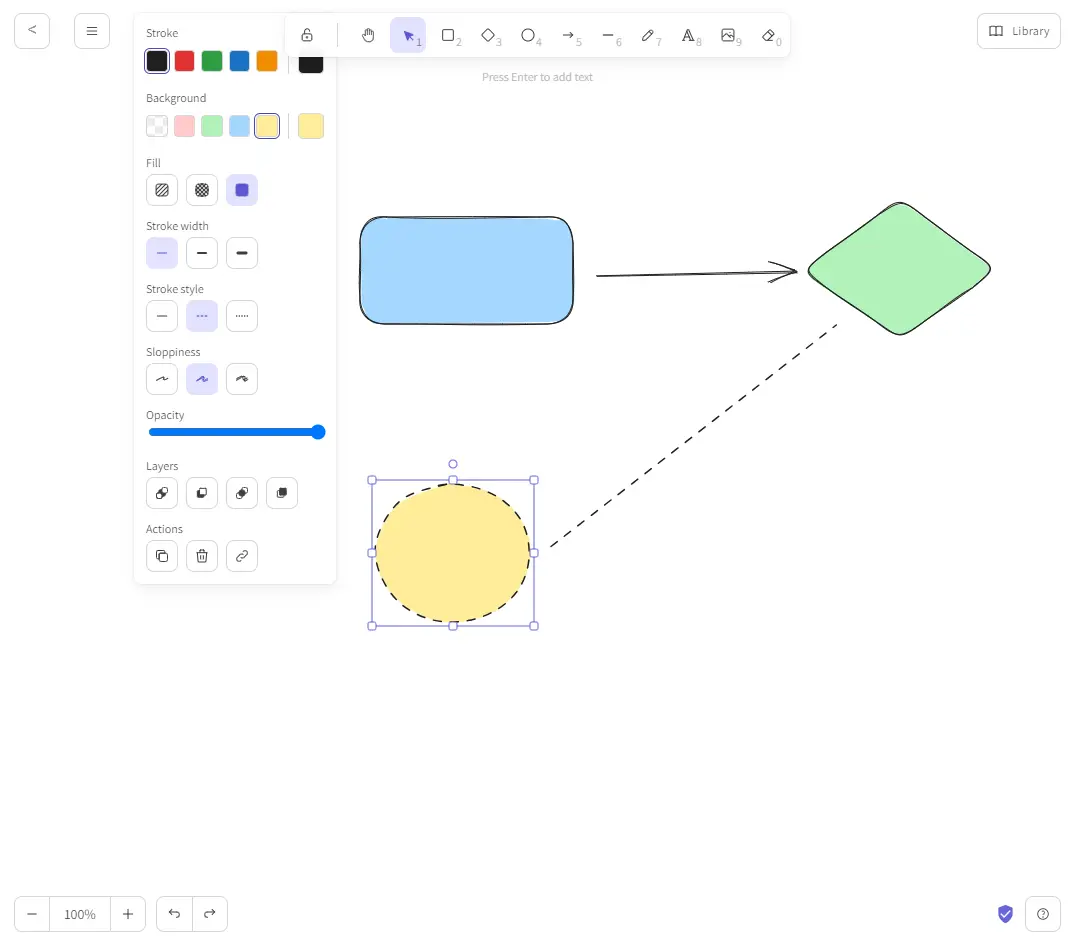1068x945 pixels.
Task: Switch sloppiness to cartoonist
Action: click(242, 379)
